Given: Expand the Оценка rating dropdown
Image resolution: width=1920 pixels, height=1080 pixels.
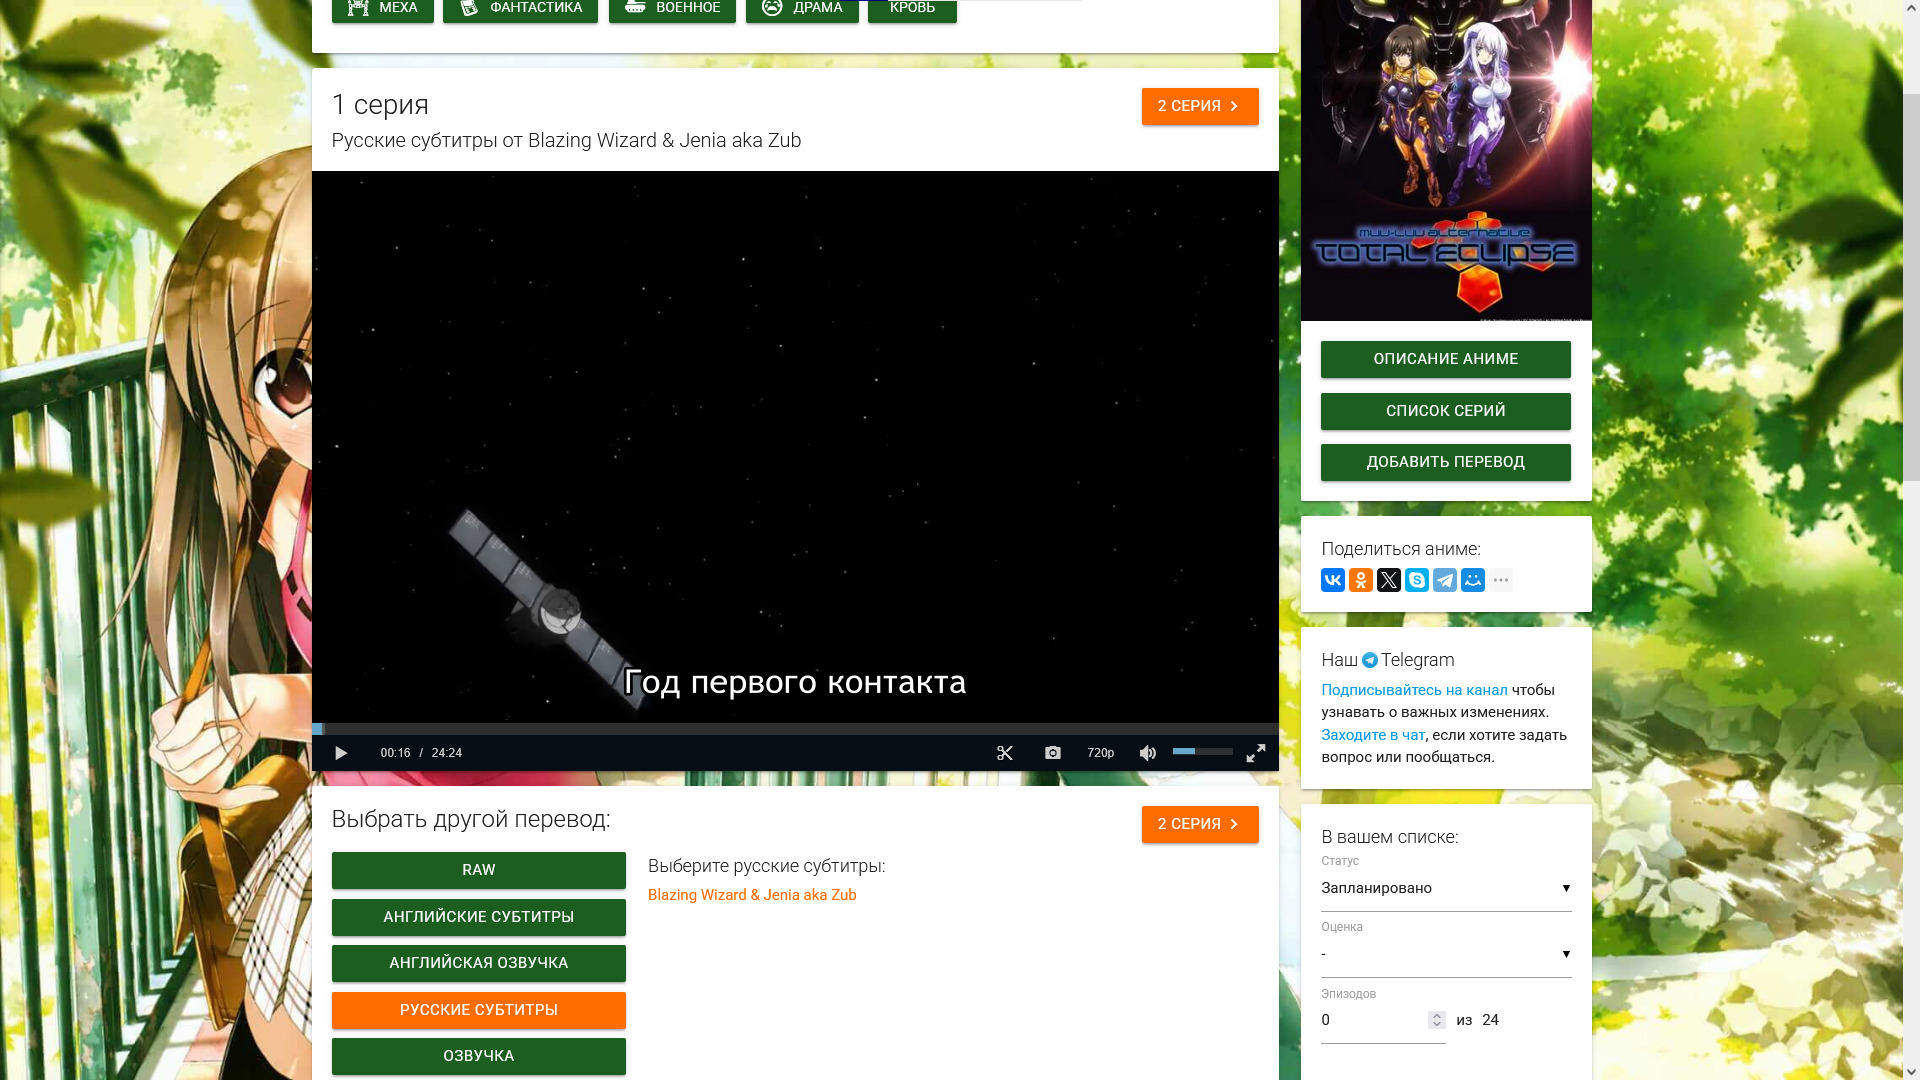Looking at the screenshot, I should 1446,954.
